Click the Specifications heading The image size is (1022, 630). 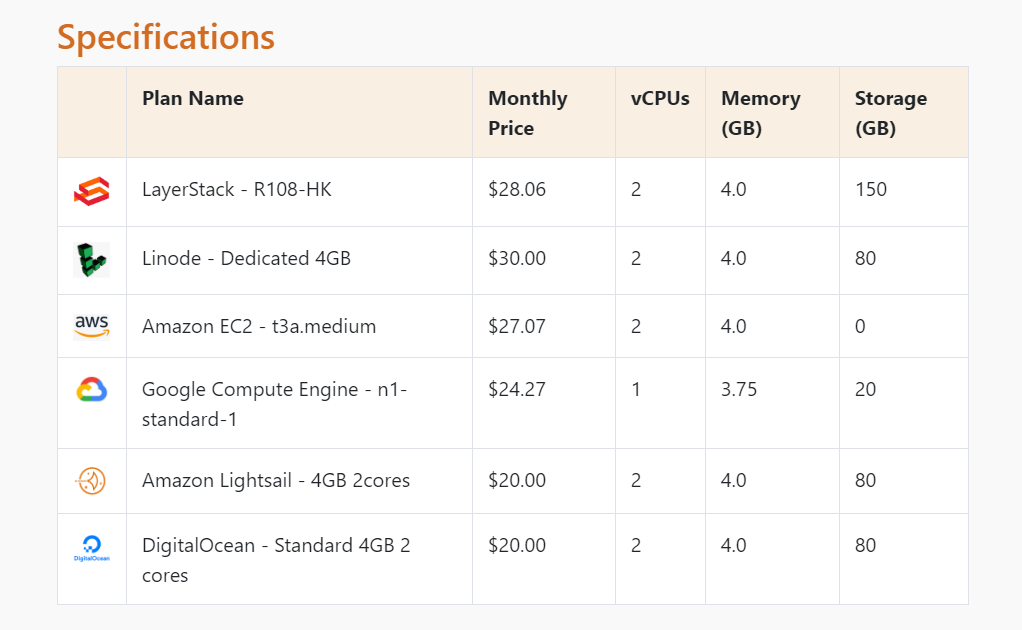(166, 37)
